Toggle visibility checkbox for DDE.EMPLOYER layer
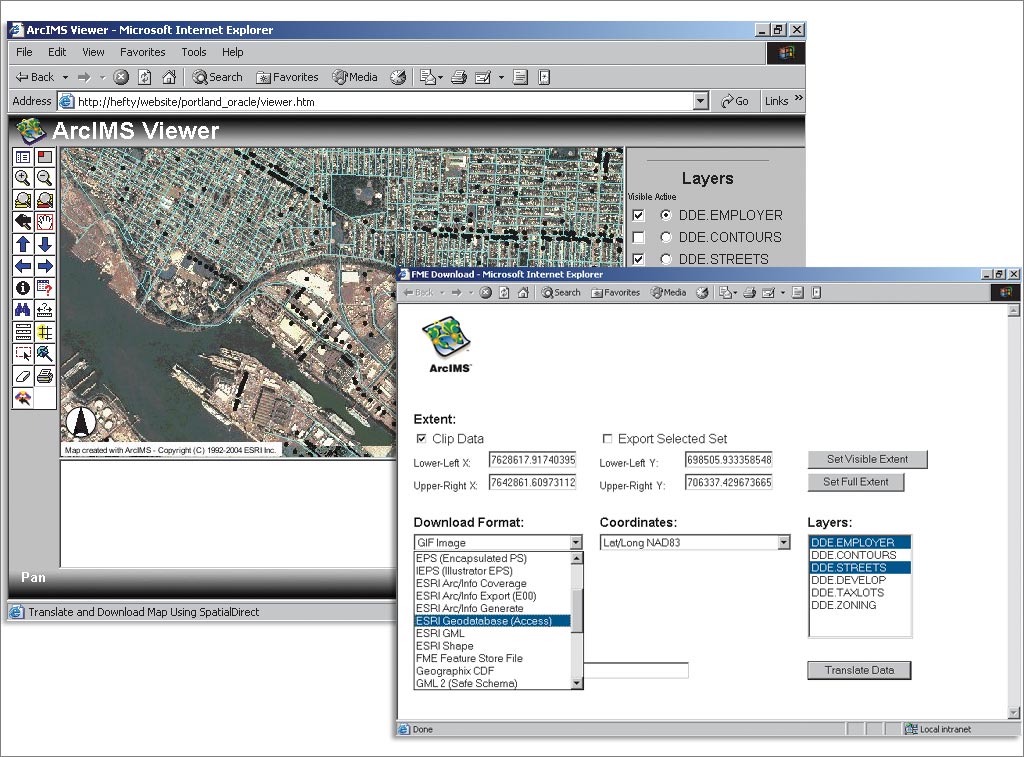1024x757 pixels. (x=639, y=216)
